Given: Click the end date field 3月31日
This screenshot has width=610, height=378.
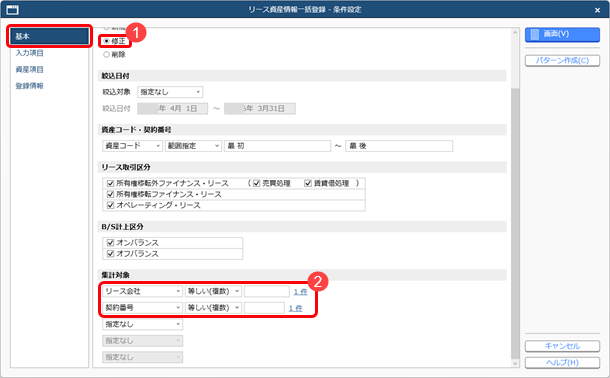Looking at the screenshot, I should 260,108.
